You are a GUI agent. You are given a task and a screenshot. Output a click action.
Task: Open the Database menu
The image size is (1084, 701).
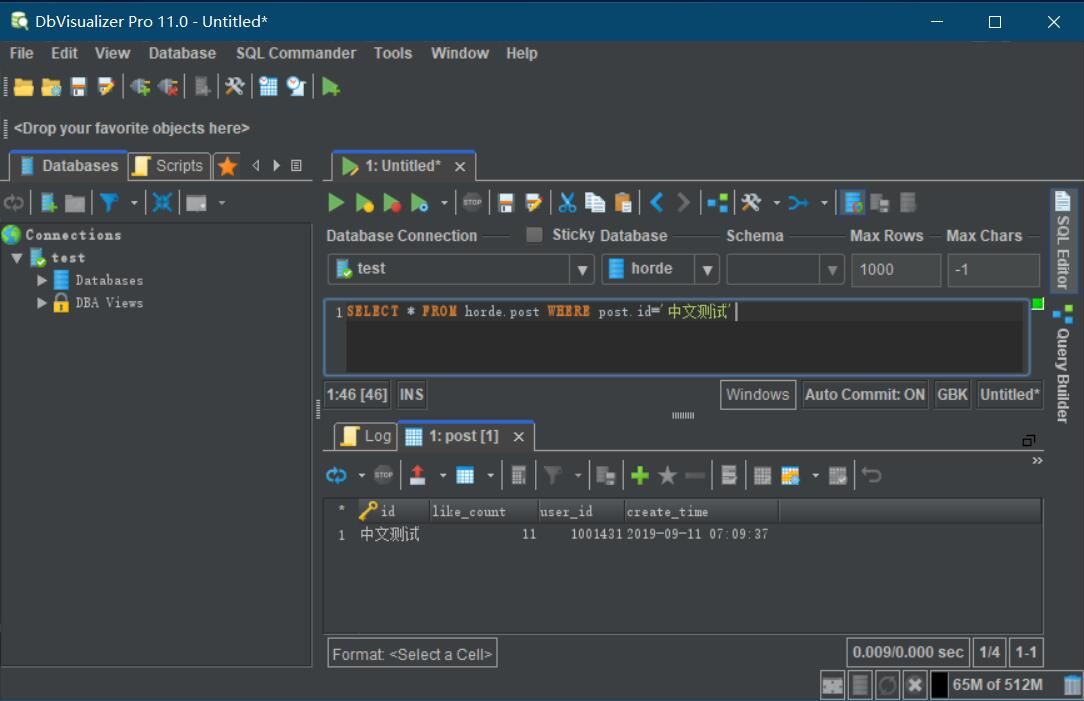pos(182,53)
